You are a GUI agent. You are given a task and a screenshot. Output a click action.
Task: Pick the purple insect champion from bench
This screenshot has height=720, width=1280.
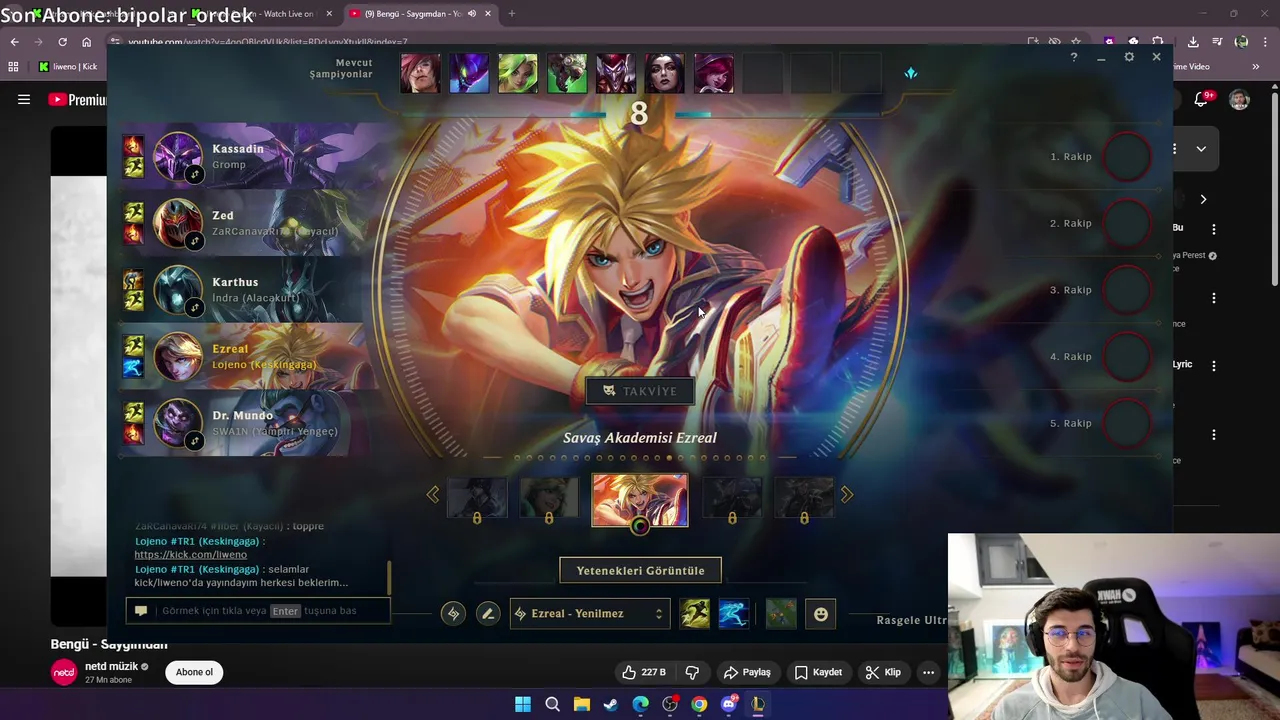pyautogui.click(x=469, y=74)
